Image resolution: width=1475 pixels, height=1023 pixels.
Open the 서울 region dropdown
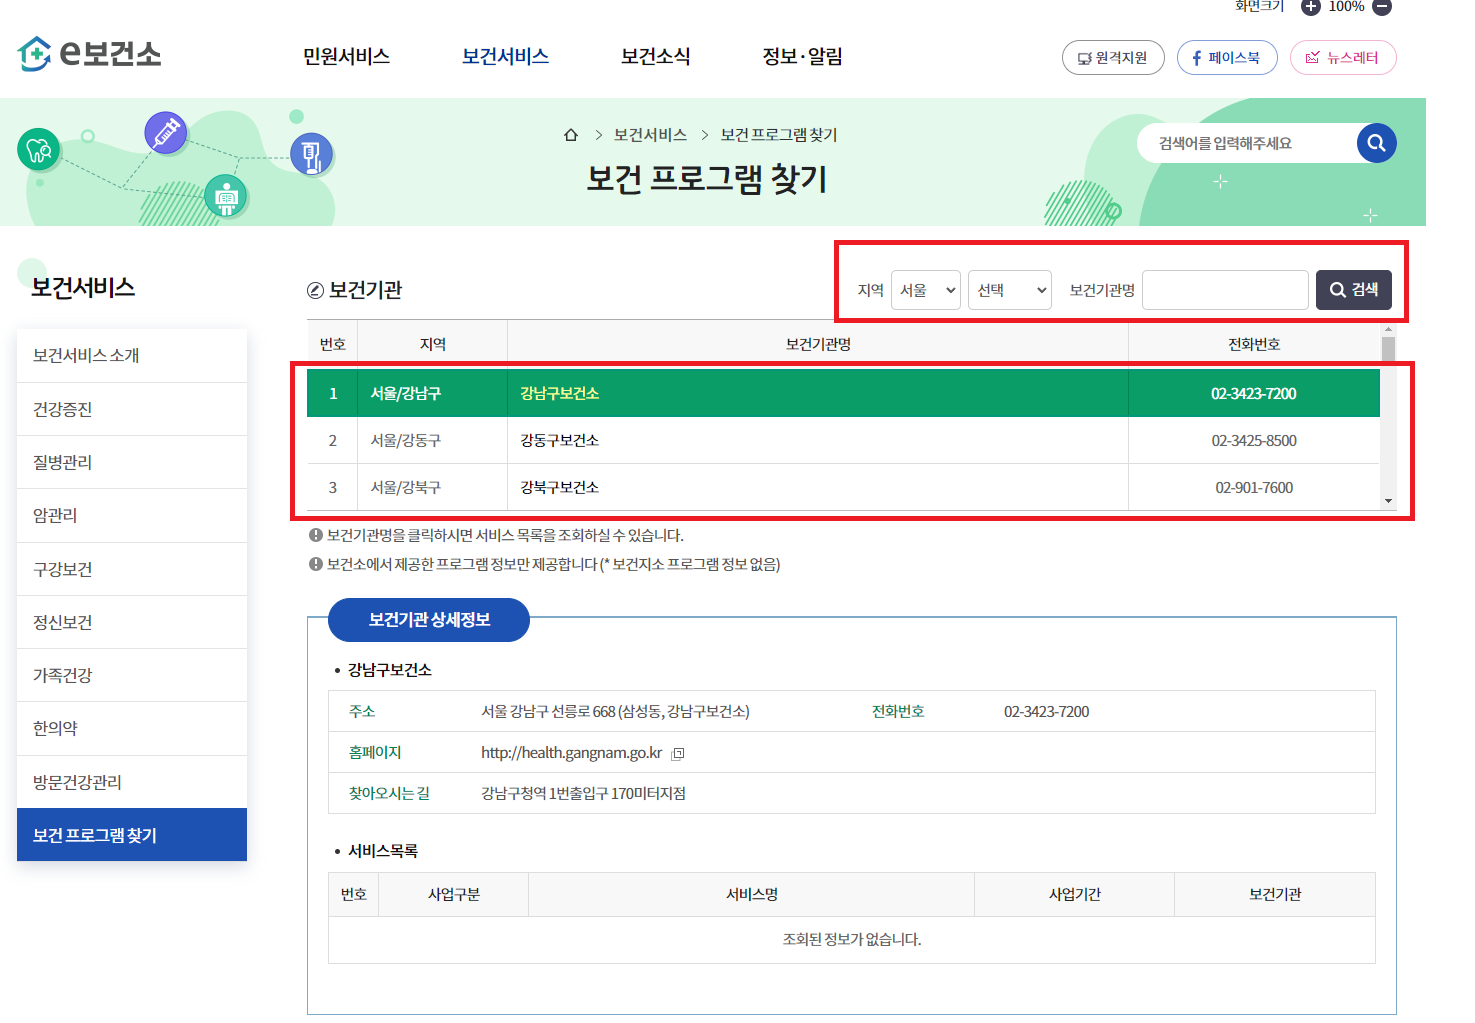pos(925,290)
